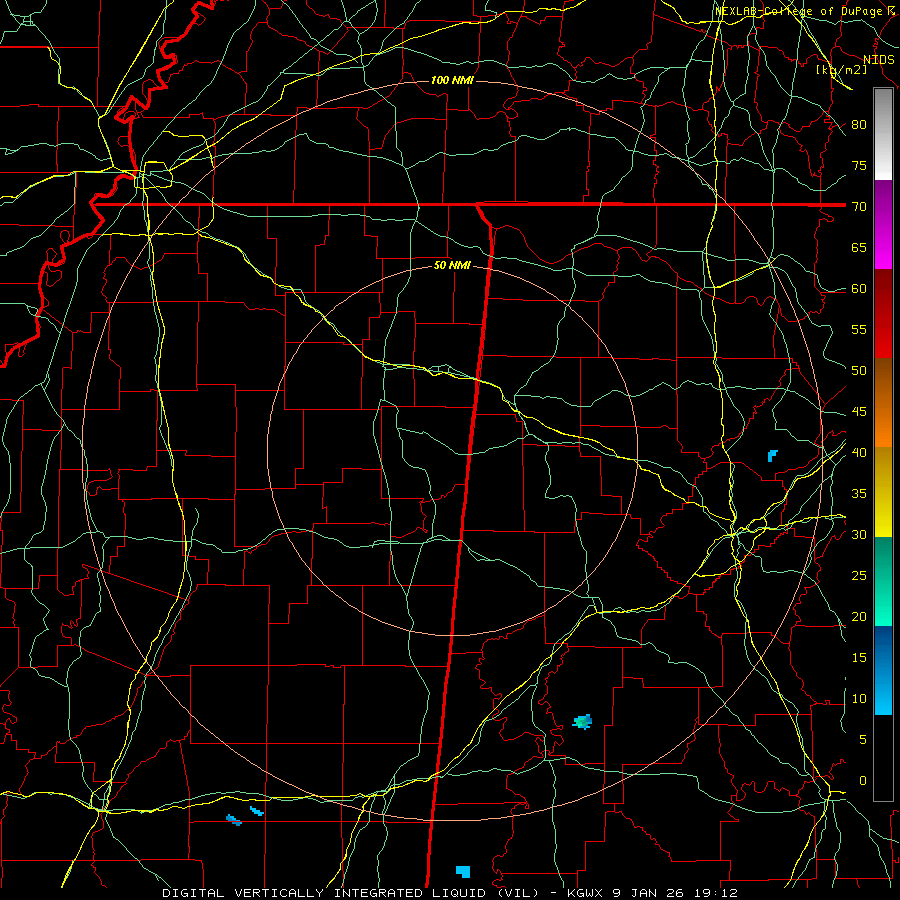Click the small blue echo near the east edge
Viewport: 900px width, 900px height.
773,456
